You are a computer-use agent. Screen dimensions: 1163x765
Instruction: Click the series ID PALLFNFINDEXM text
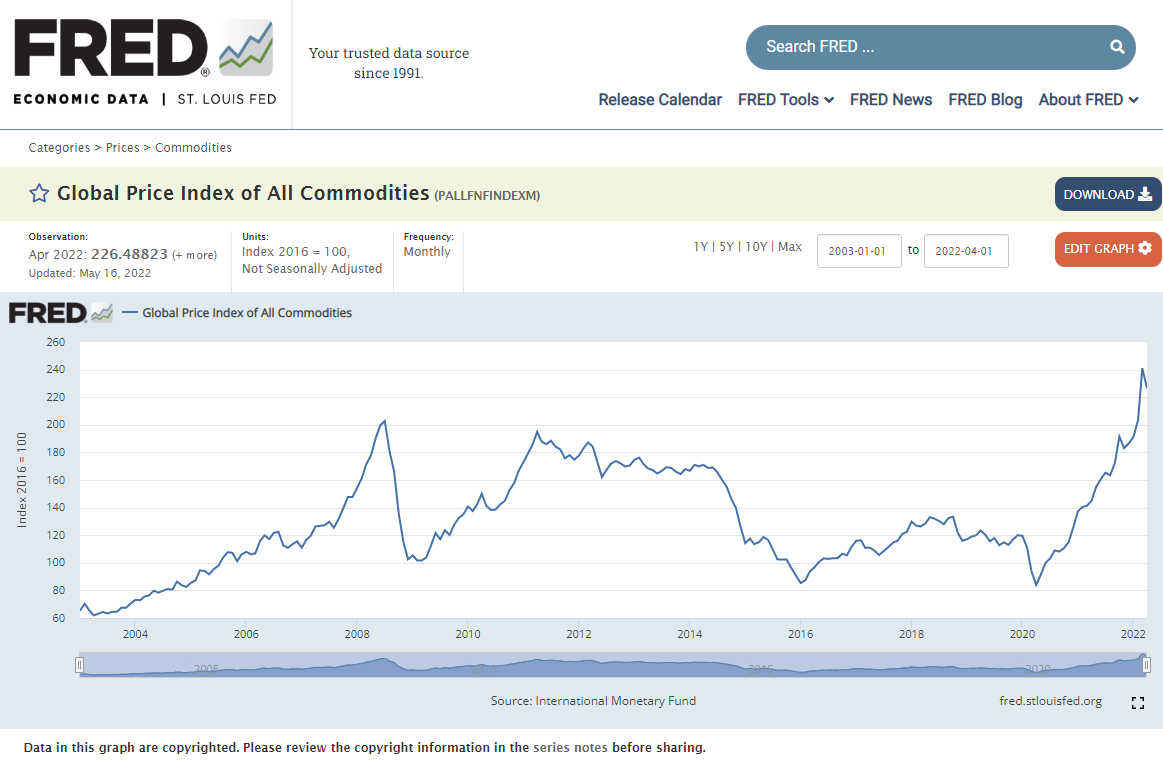tap(487, 196)
